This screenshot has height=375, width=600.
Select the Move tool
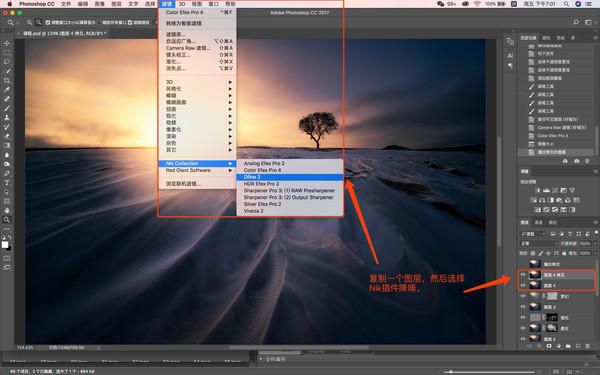[7, 43]
